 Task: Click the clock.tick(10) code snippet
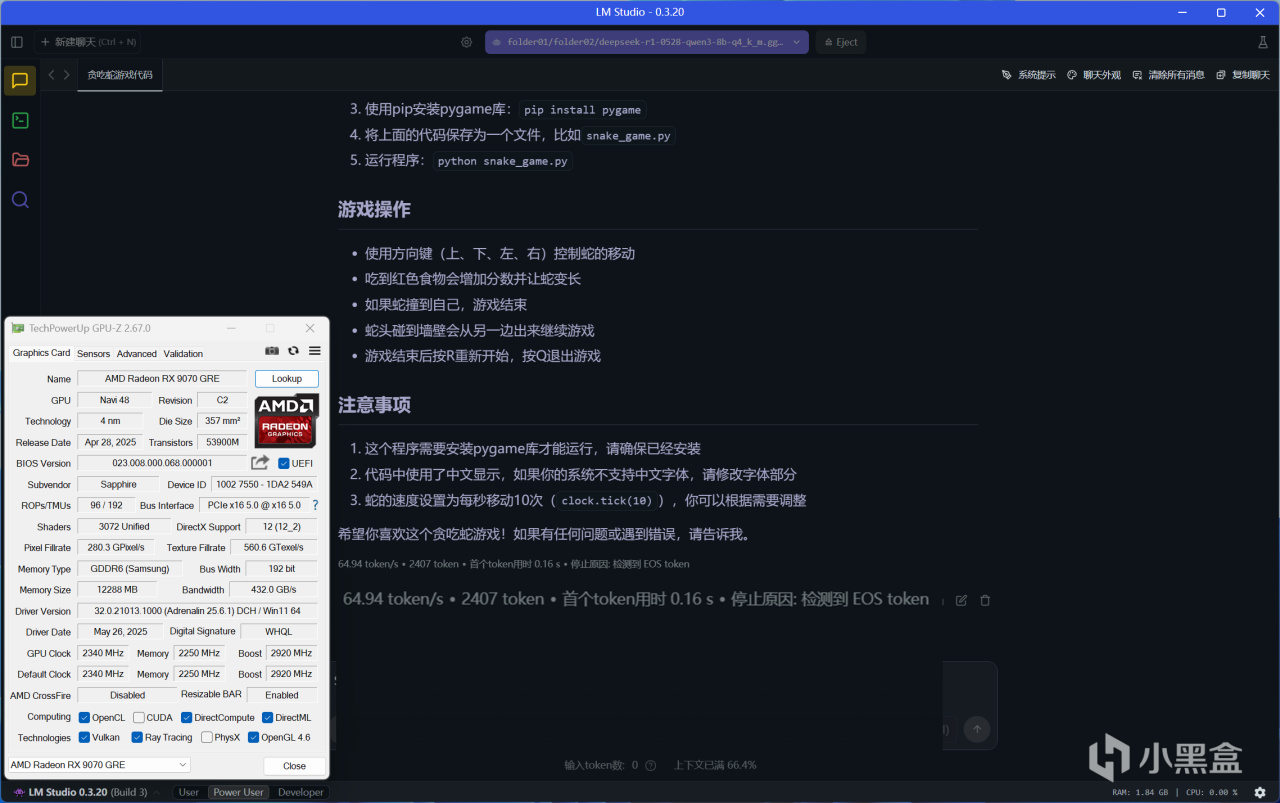point(606,501)
